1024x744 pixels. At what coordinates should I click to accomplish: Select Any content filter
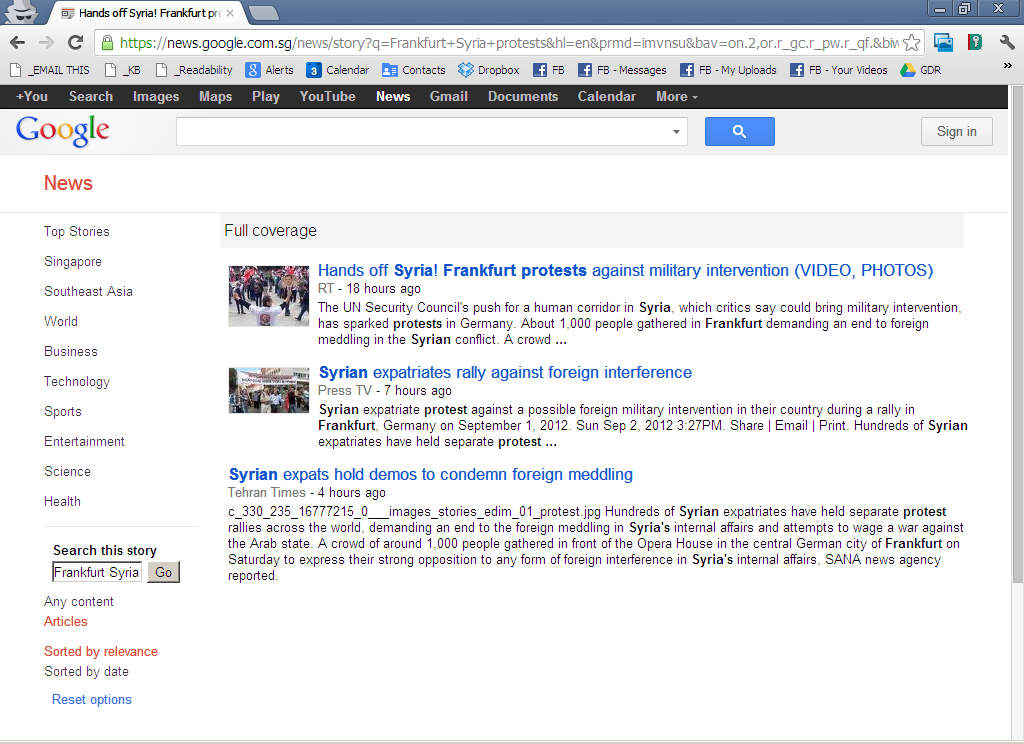tap(78, 602)
